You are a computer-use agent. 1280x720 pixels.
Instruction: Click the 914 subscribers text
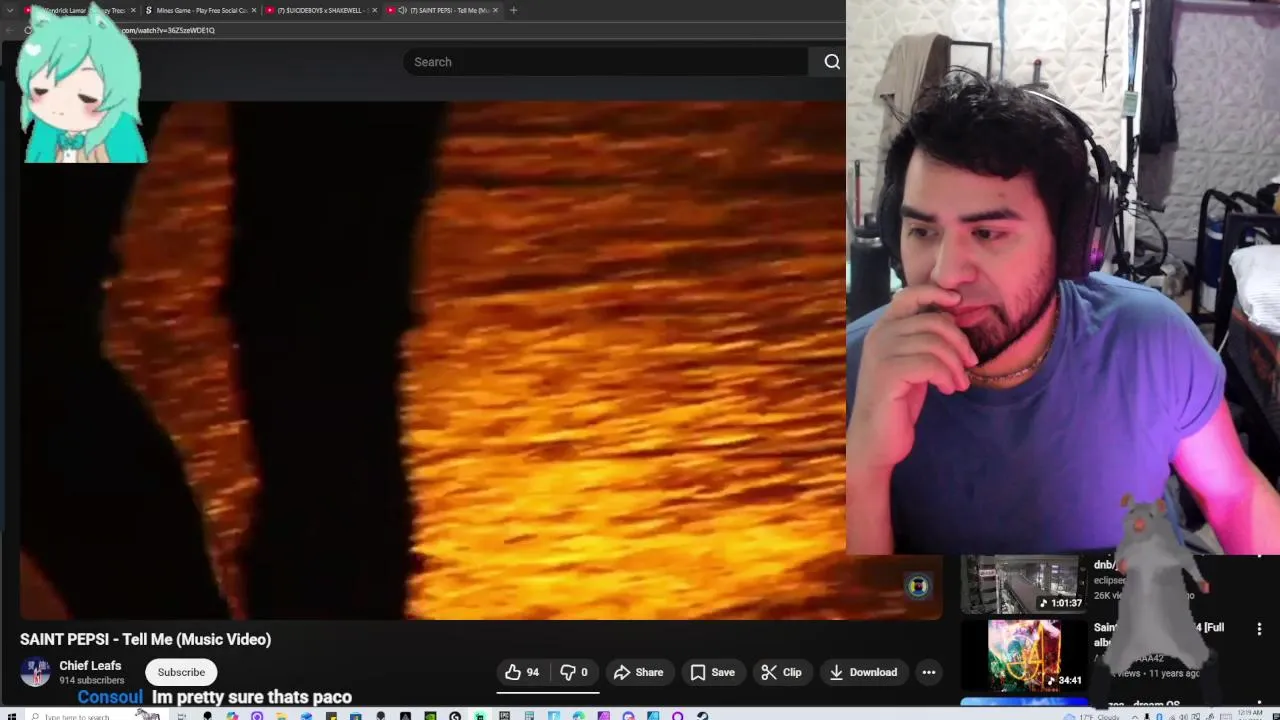click(x=91, y=680)
